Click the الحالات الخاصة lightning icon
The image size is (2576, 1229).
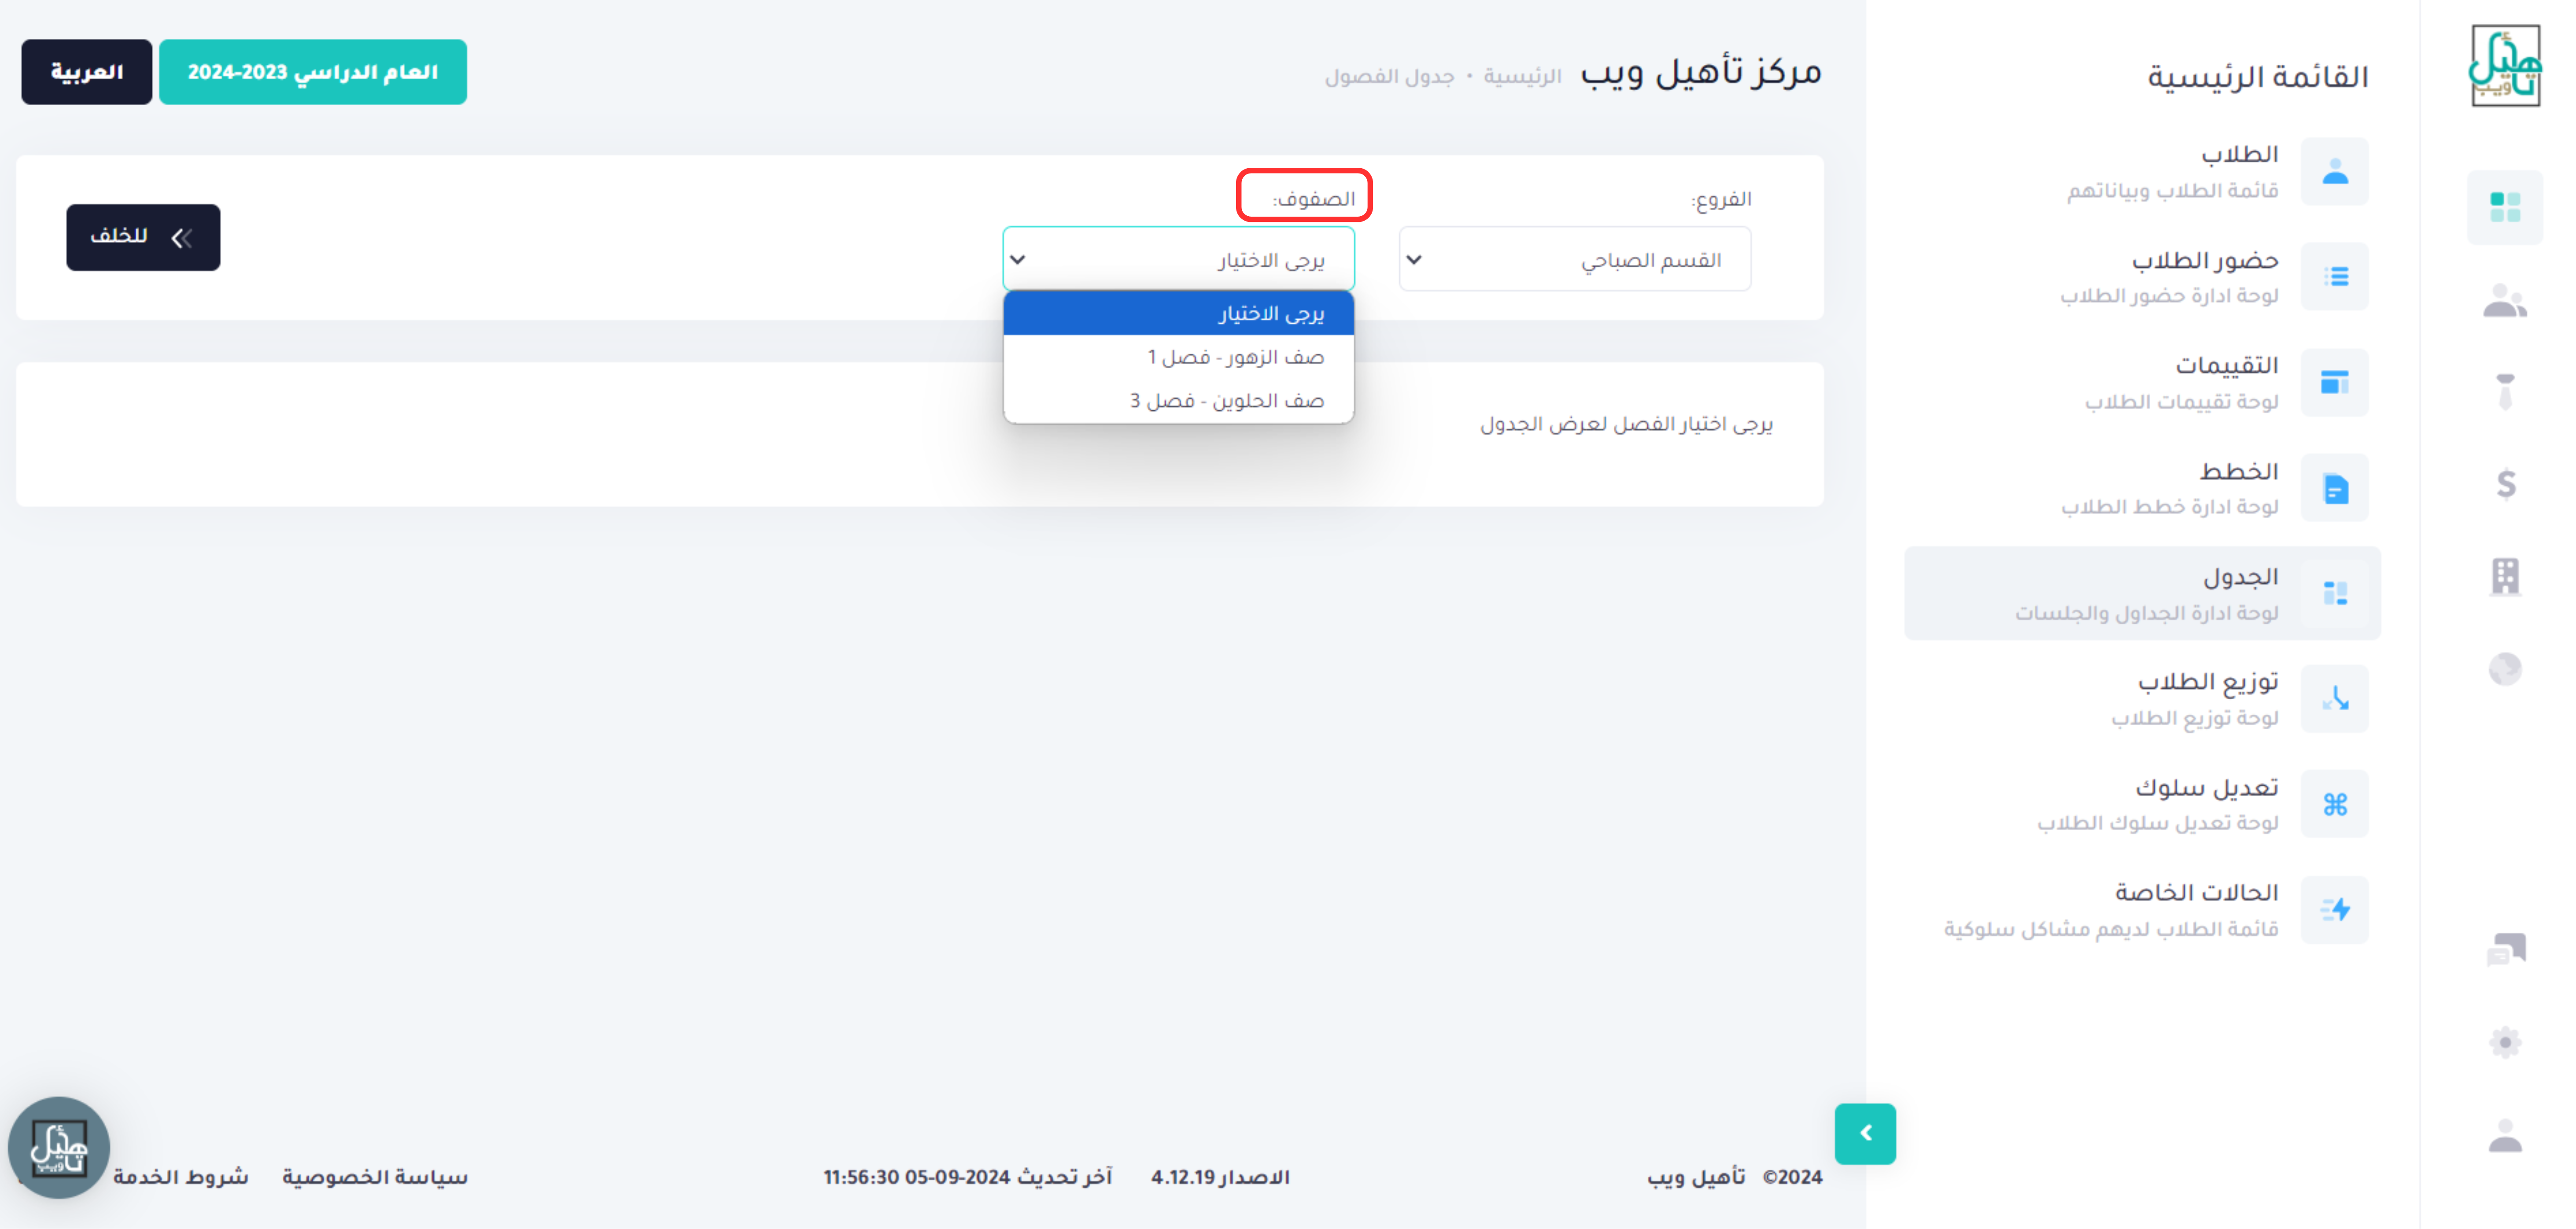click(2335, 910)
